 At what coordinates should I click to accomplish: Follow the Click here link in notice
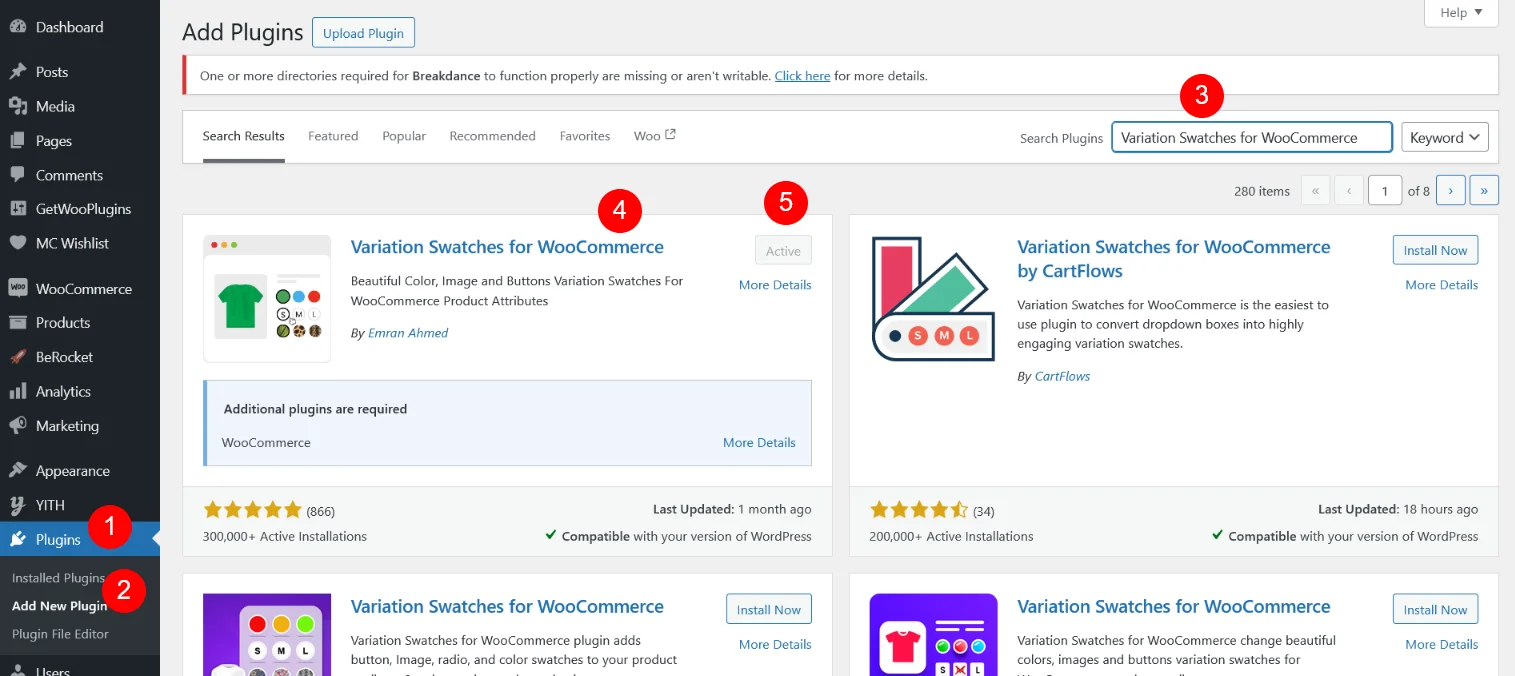coord(802,75)
